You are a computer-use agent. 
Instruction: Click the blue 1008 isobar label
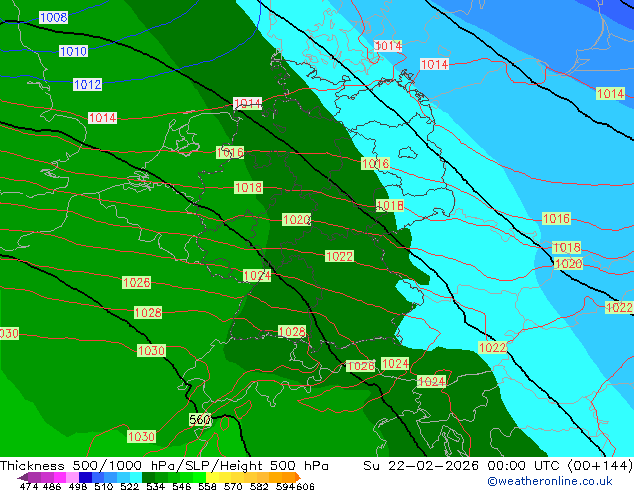coord(53,17)
